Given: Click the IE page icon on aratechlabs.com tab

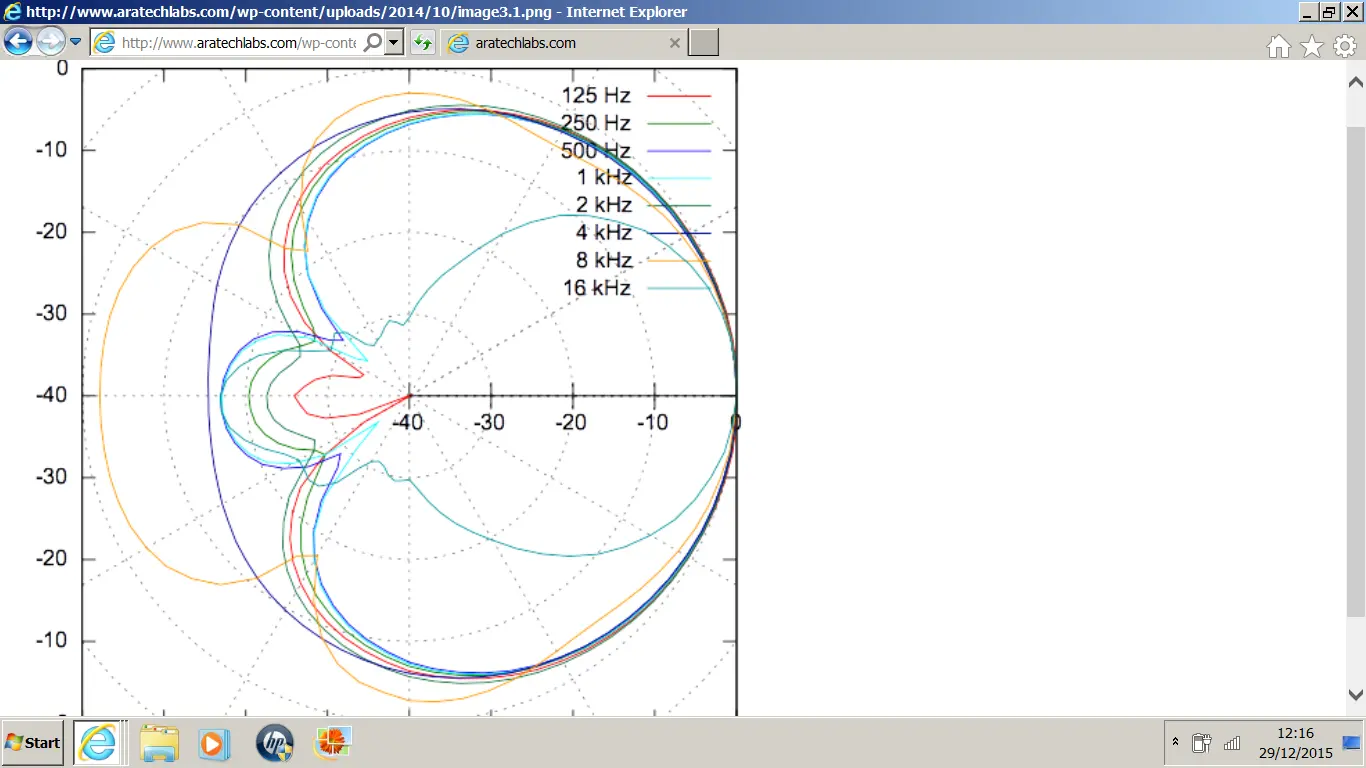Looking at the screenshot, I should tap(459, 43).
